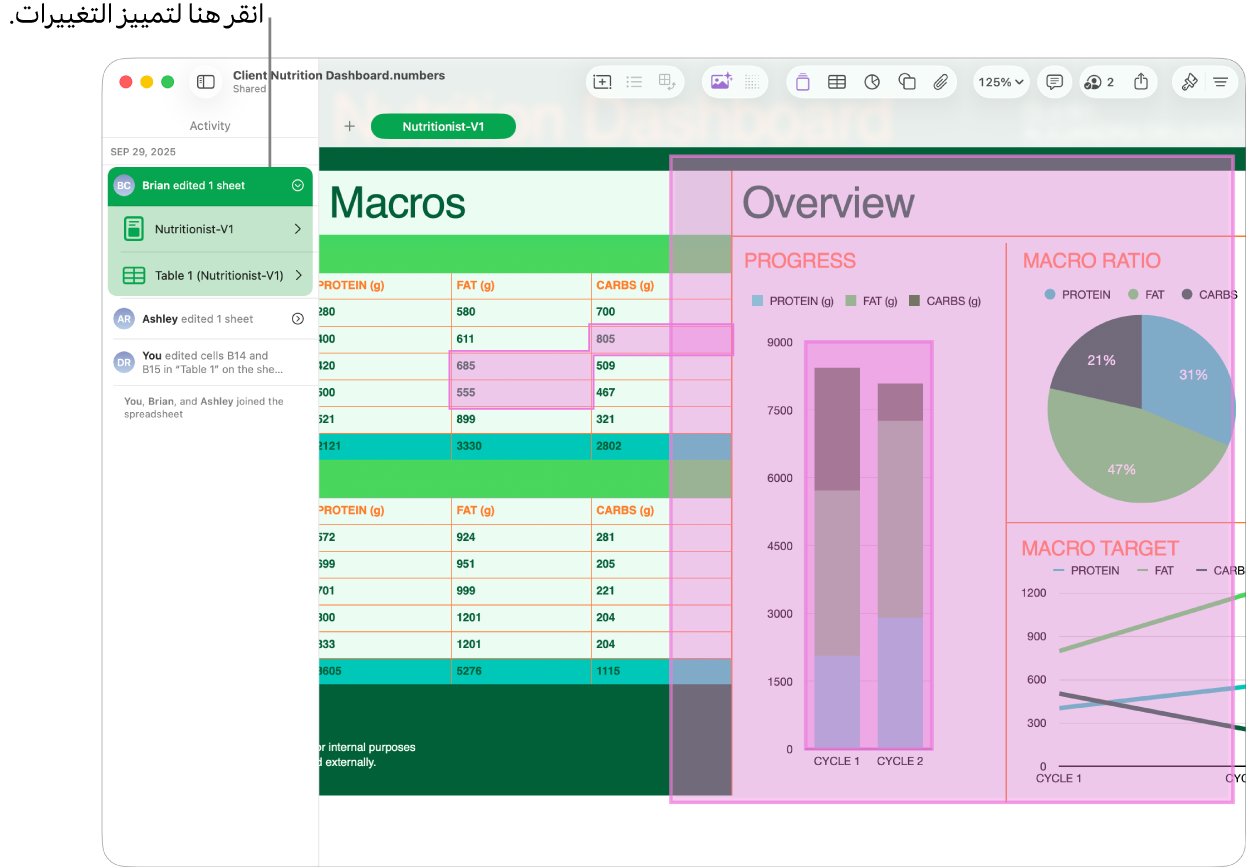Add a new sheet with plus button
The width and height of the screenshot is (1248, 867).
coord(349,127)
